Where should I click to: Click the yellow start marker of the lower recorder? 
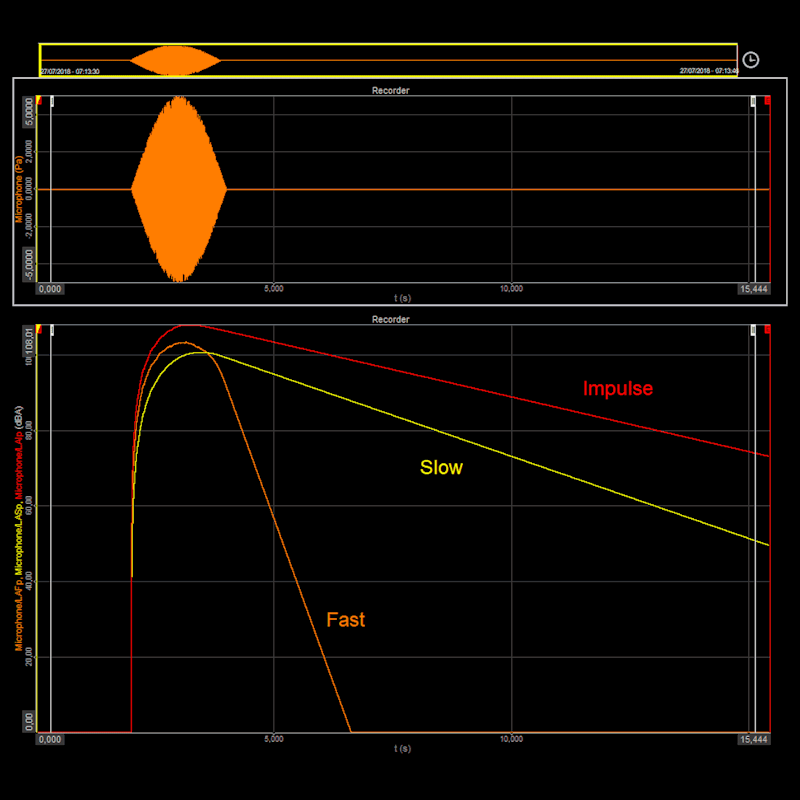(x=39, y=330)
